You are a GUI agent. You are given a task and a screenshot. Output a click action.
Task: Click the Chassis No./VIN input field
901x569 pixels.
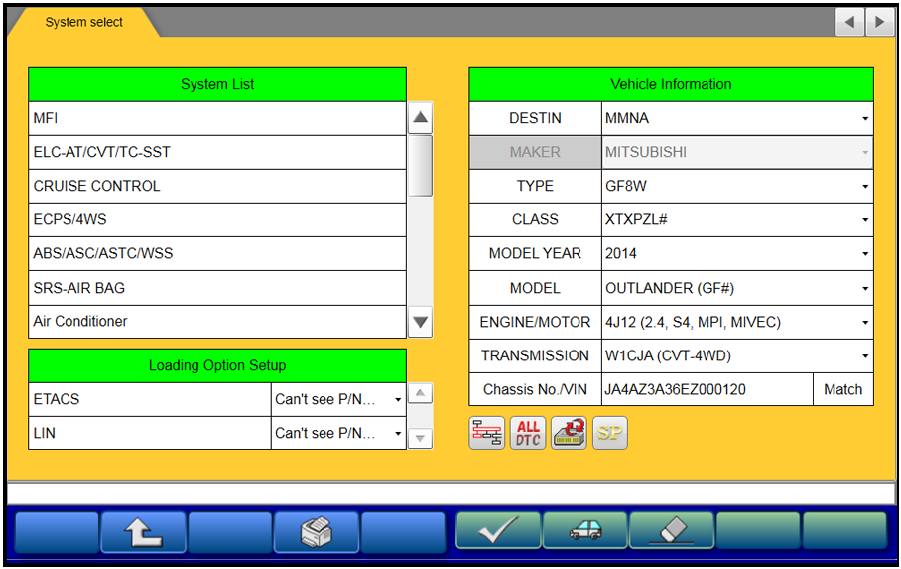click(706, 390)
